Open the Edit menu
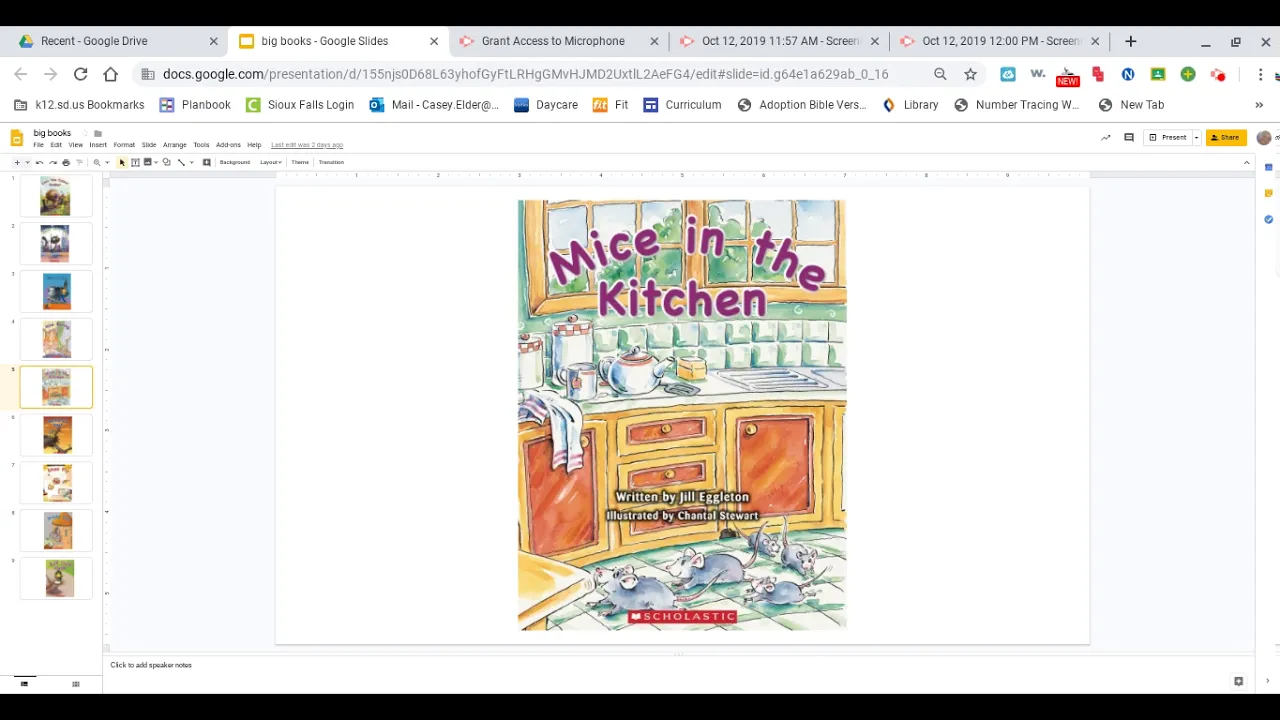The height and width of the screenshot is (720, 1280). 56,145
